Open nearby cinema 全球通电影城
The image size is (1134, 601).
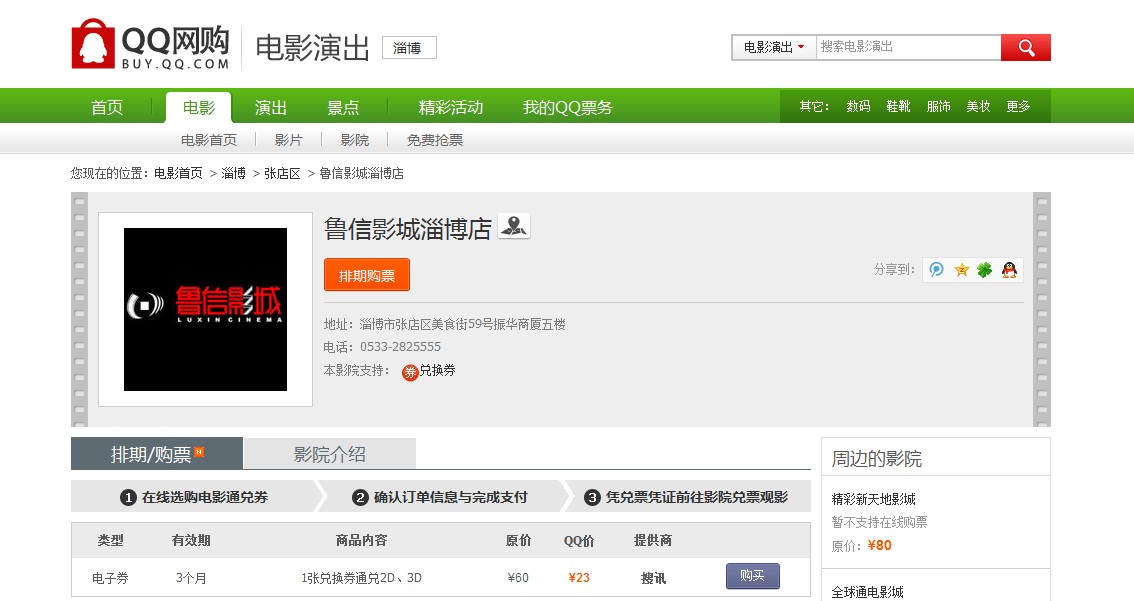tap(868, 592)
